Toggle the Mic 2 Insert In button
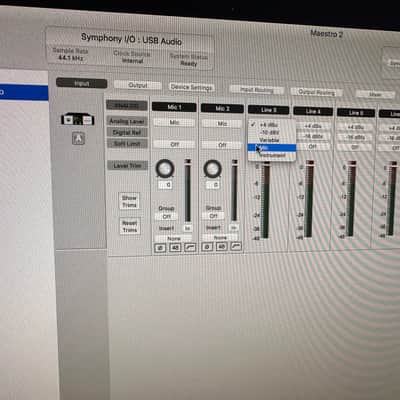 tap(234, 228)
